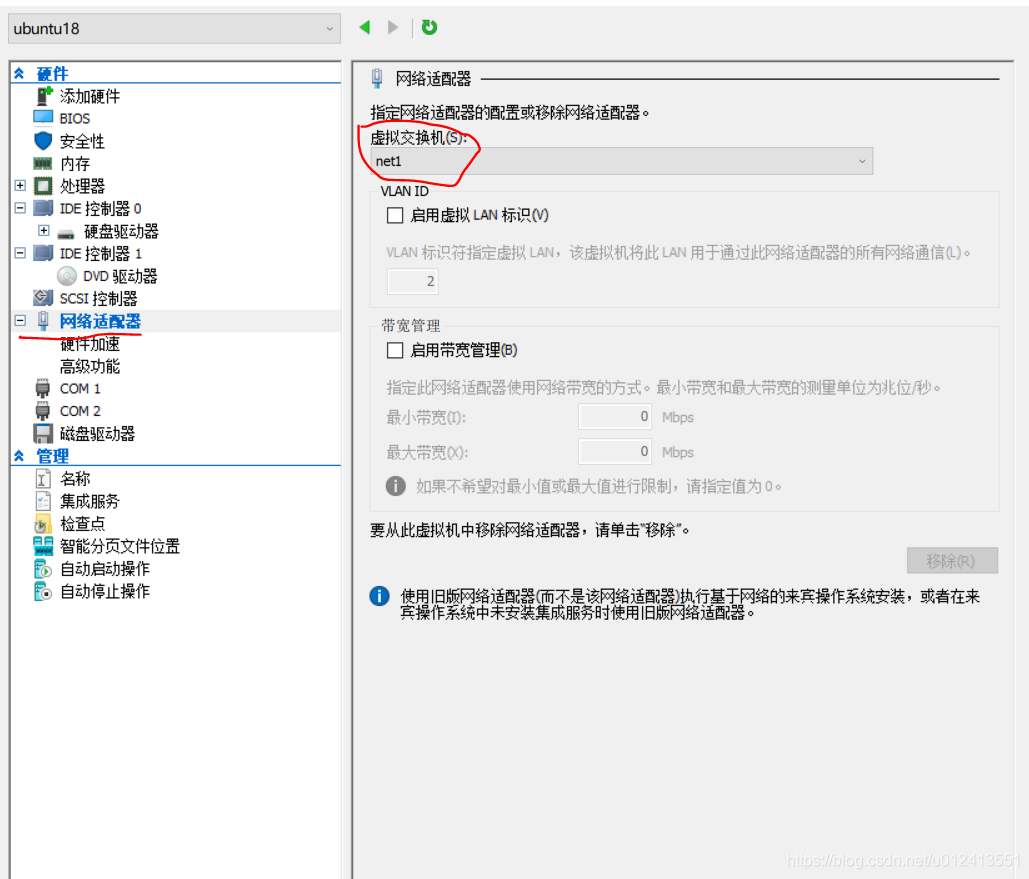Screen dimensions: 1029x879
Task: Open the 虚拟交换机 net1 dropdown
Action: pos(621,161)
